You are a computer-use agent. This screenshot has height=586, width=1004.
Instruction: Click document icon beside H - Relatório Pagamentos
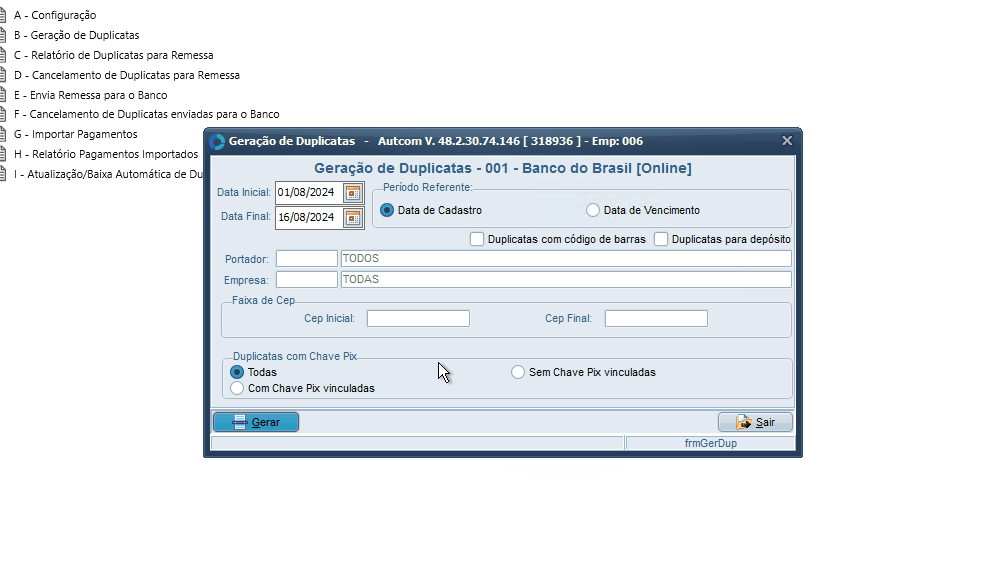(x=3, y=154)
